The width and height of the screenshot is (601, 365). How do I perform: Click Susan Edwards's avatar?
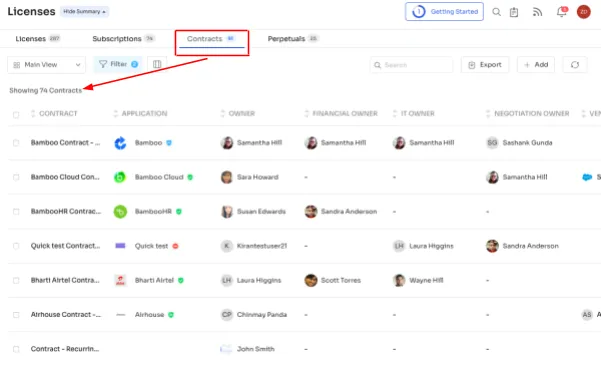227,212
